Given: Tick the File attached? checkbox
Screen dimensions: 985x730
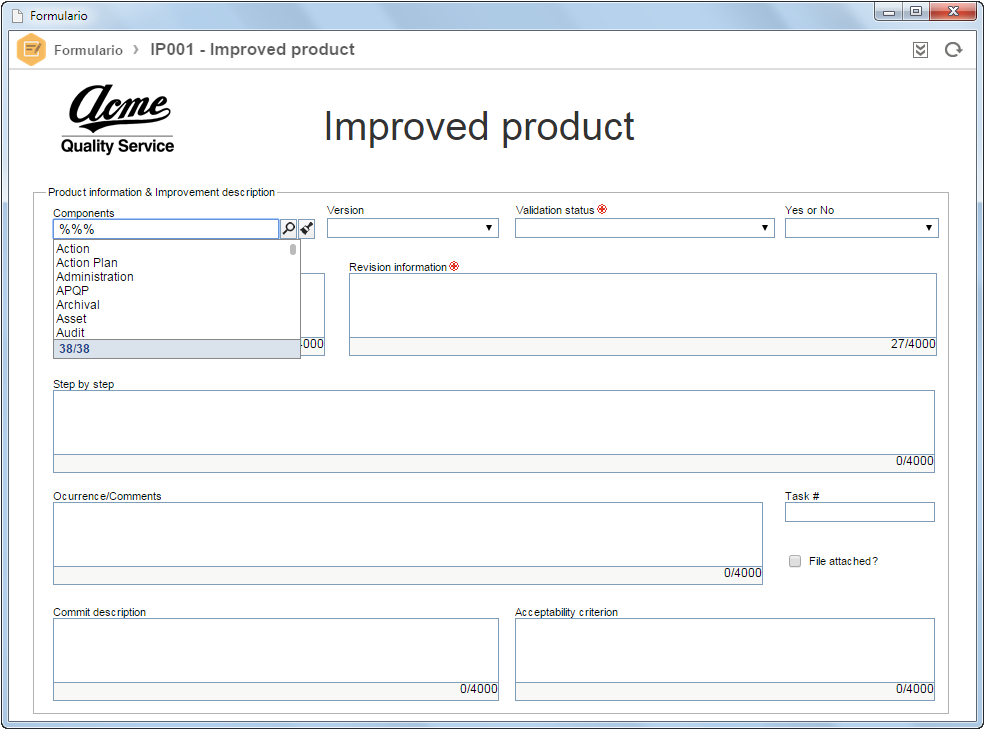Looking at the screenshot, I should pyautogui.click(x=795, y=561).
